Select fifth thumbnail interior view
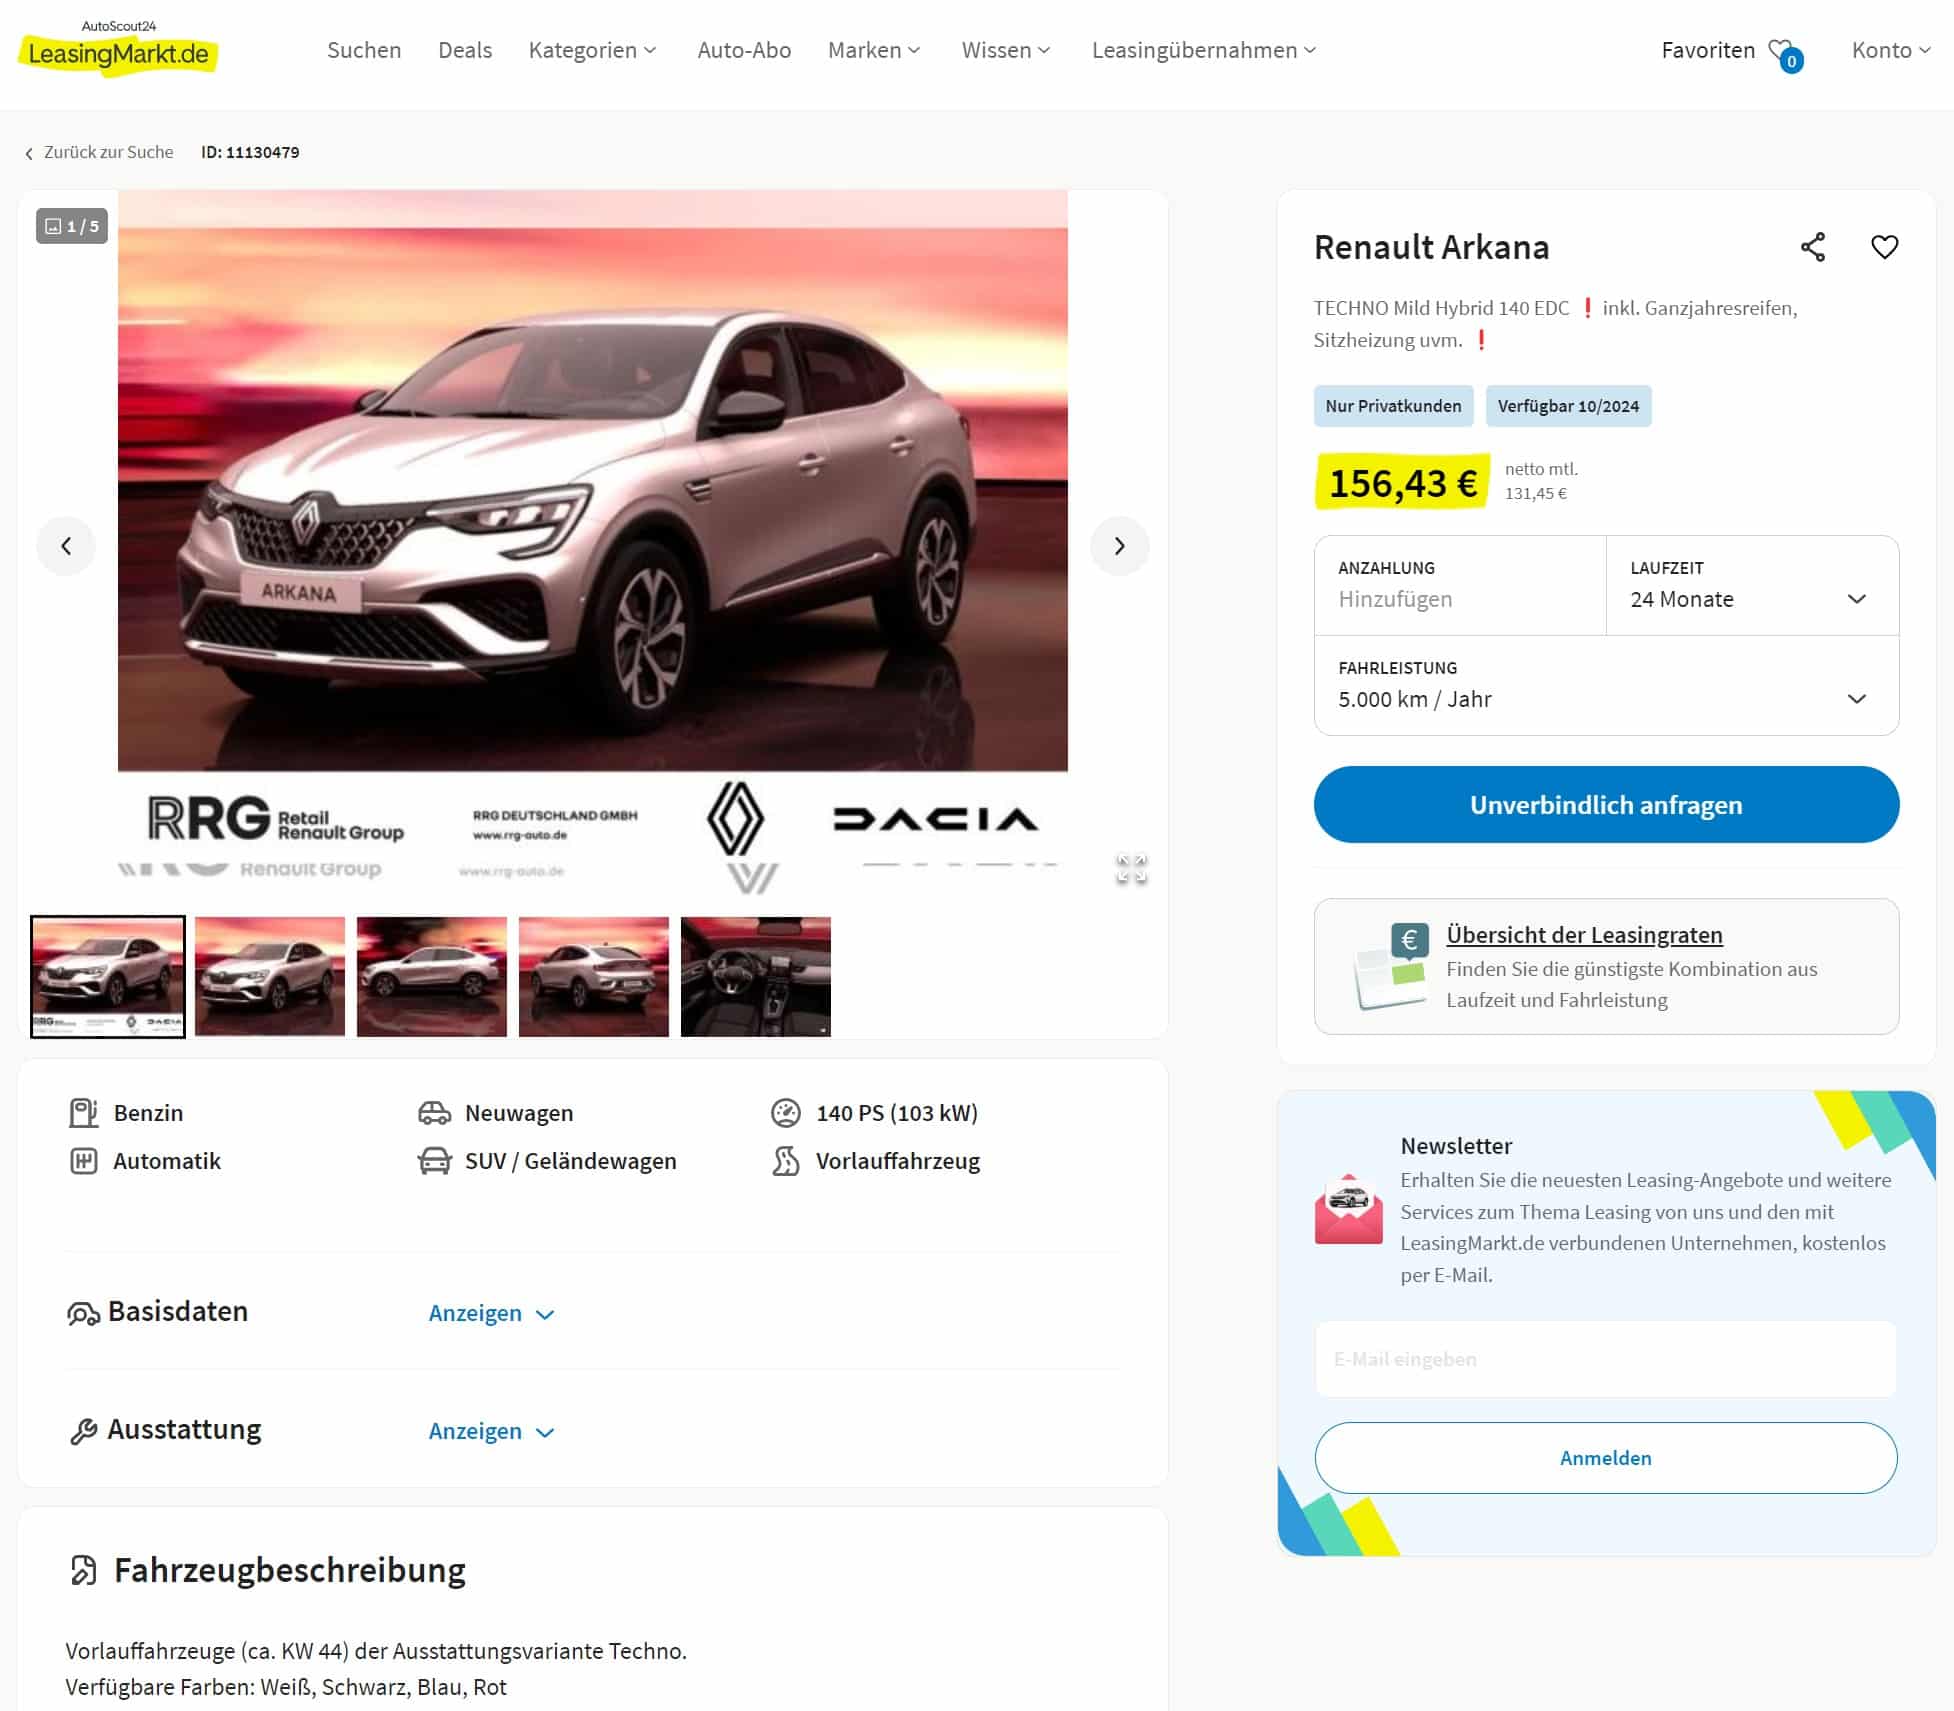 click(756, 977)
